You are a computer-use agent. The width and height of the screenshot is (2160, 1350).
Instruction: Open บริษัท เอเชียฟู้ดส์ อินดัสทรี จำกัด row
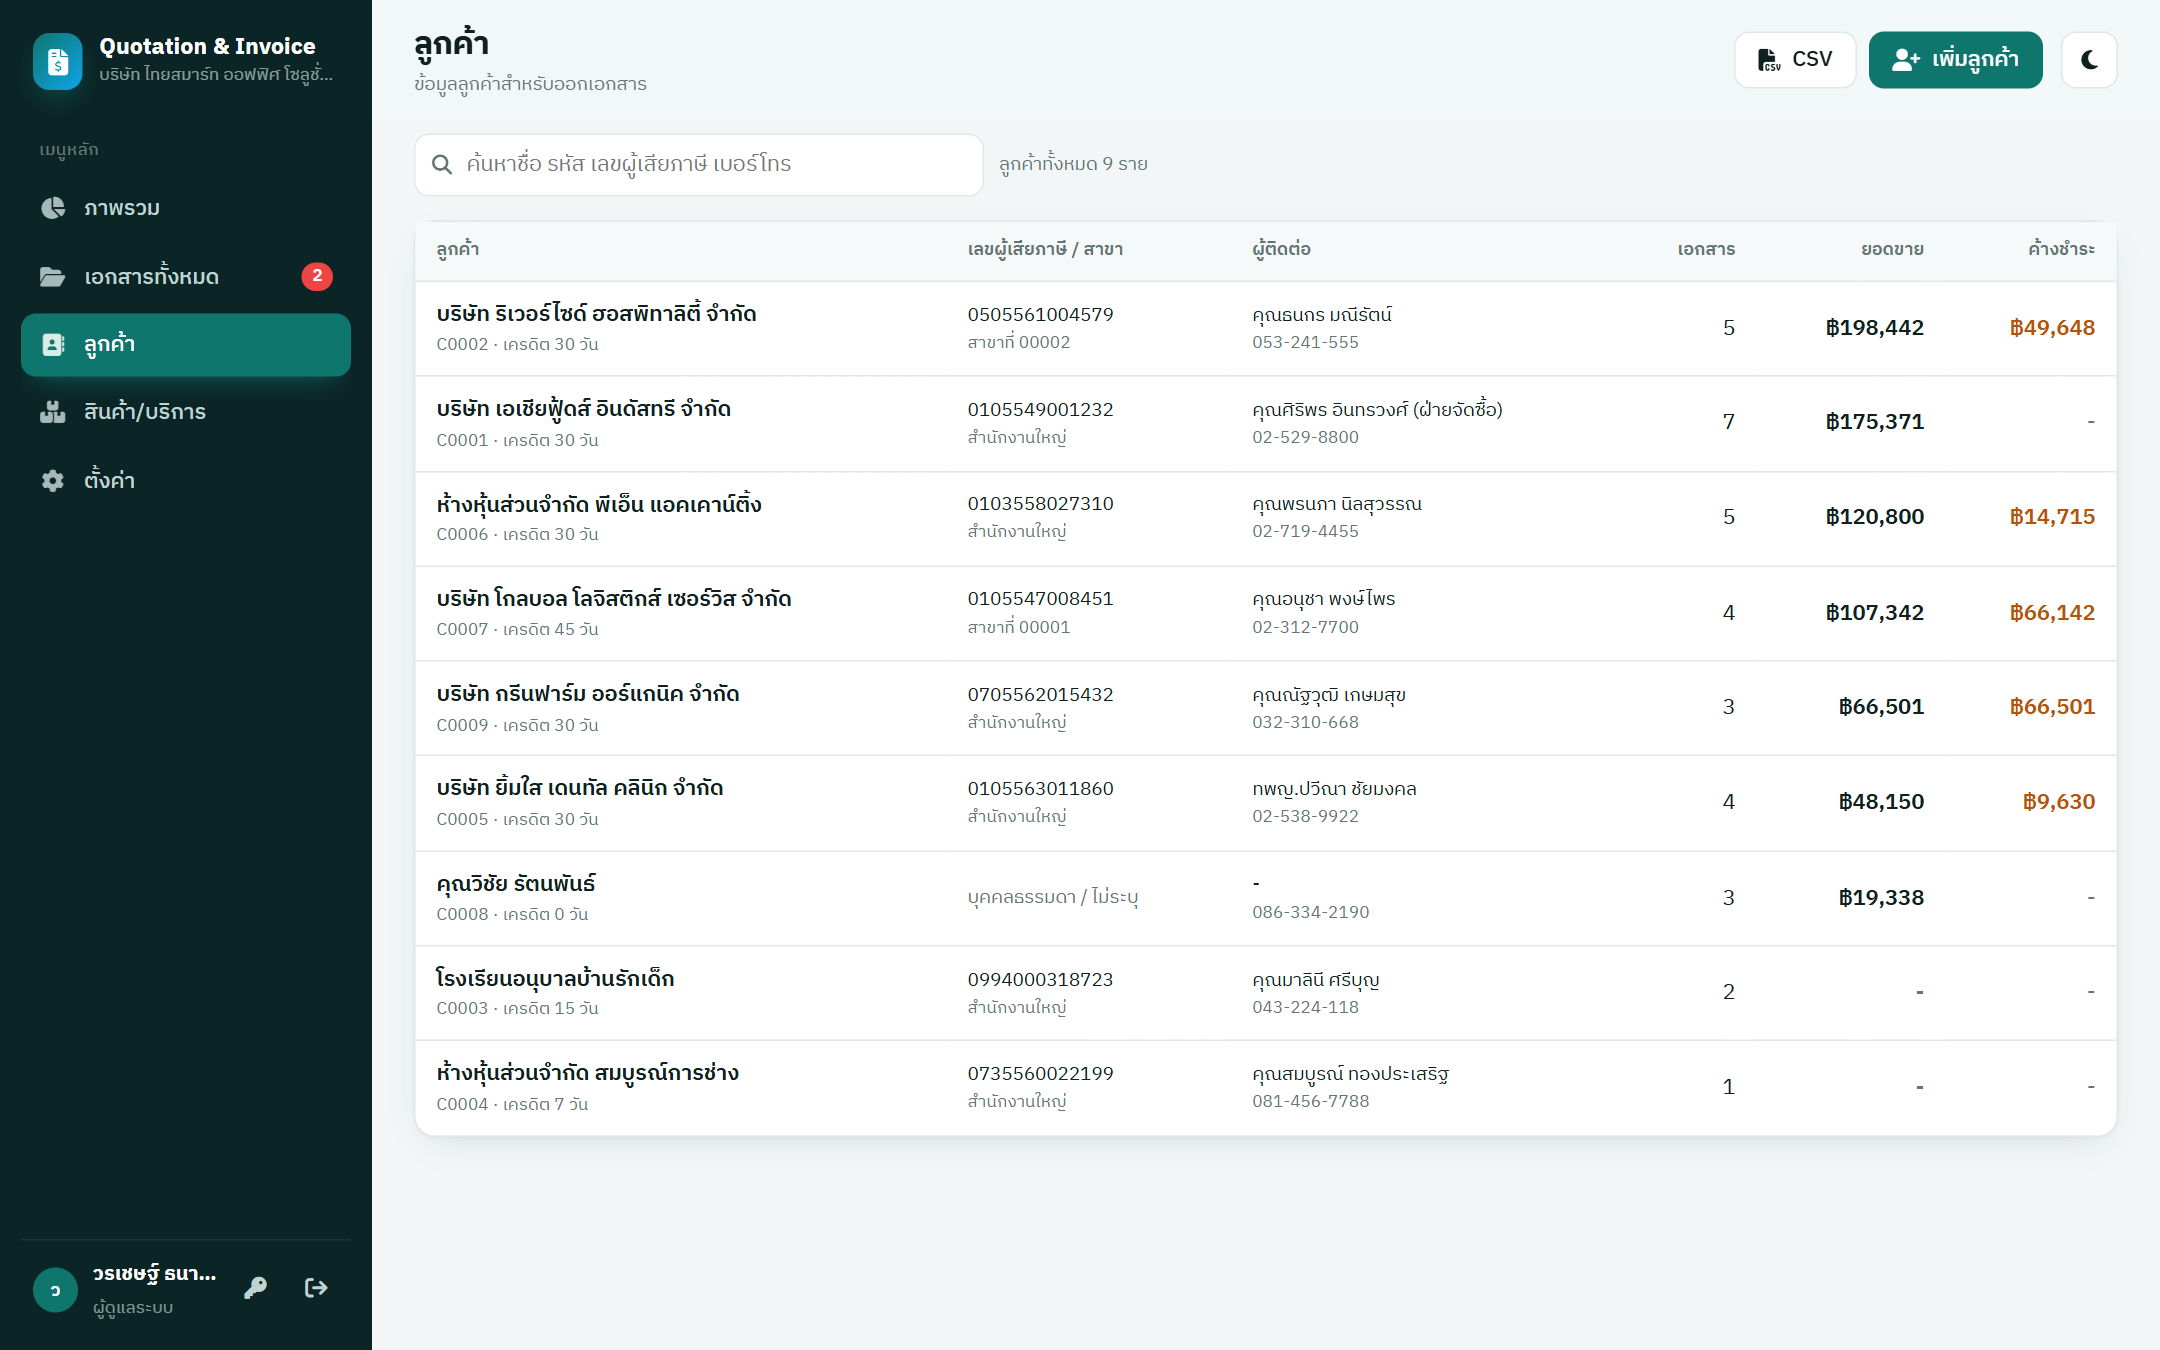pos(1266,423)
